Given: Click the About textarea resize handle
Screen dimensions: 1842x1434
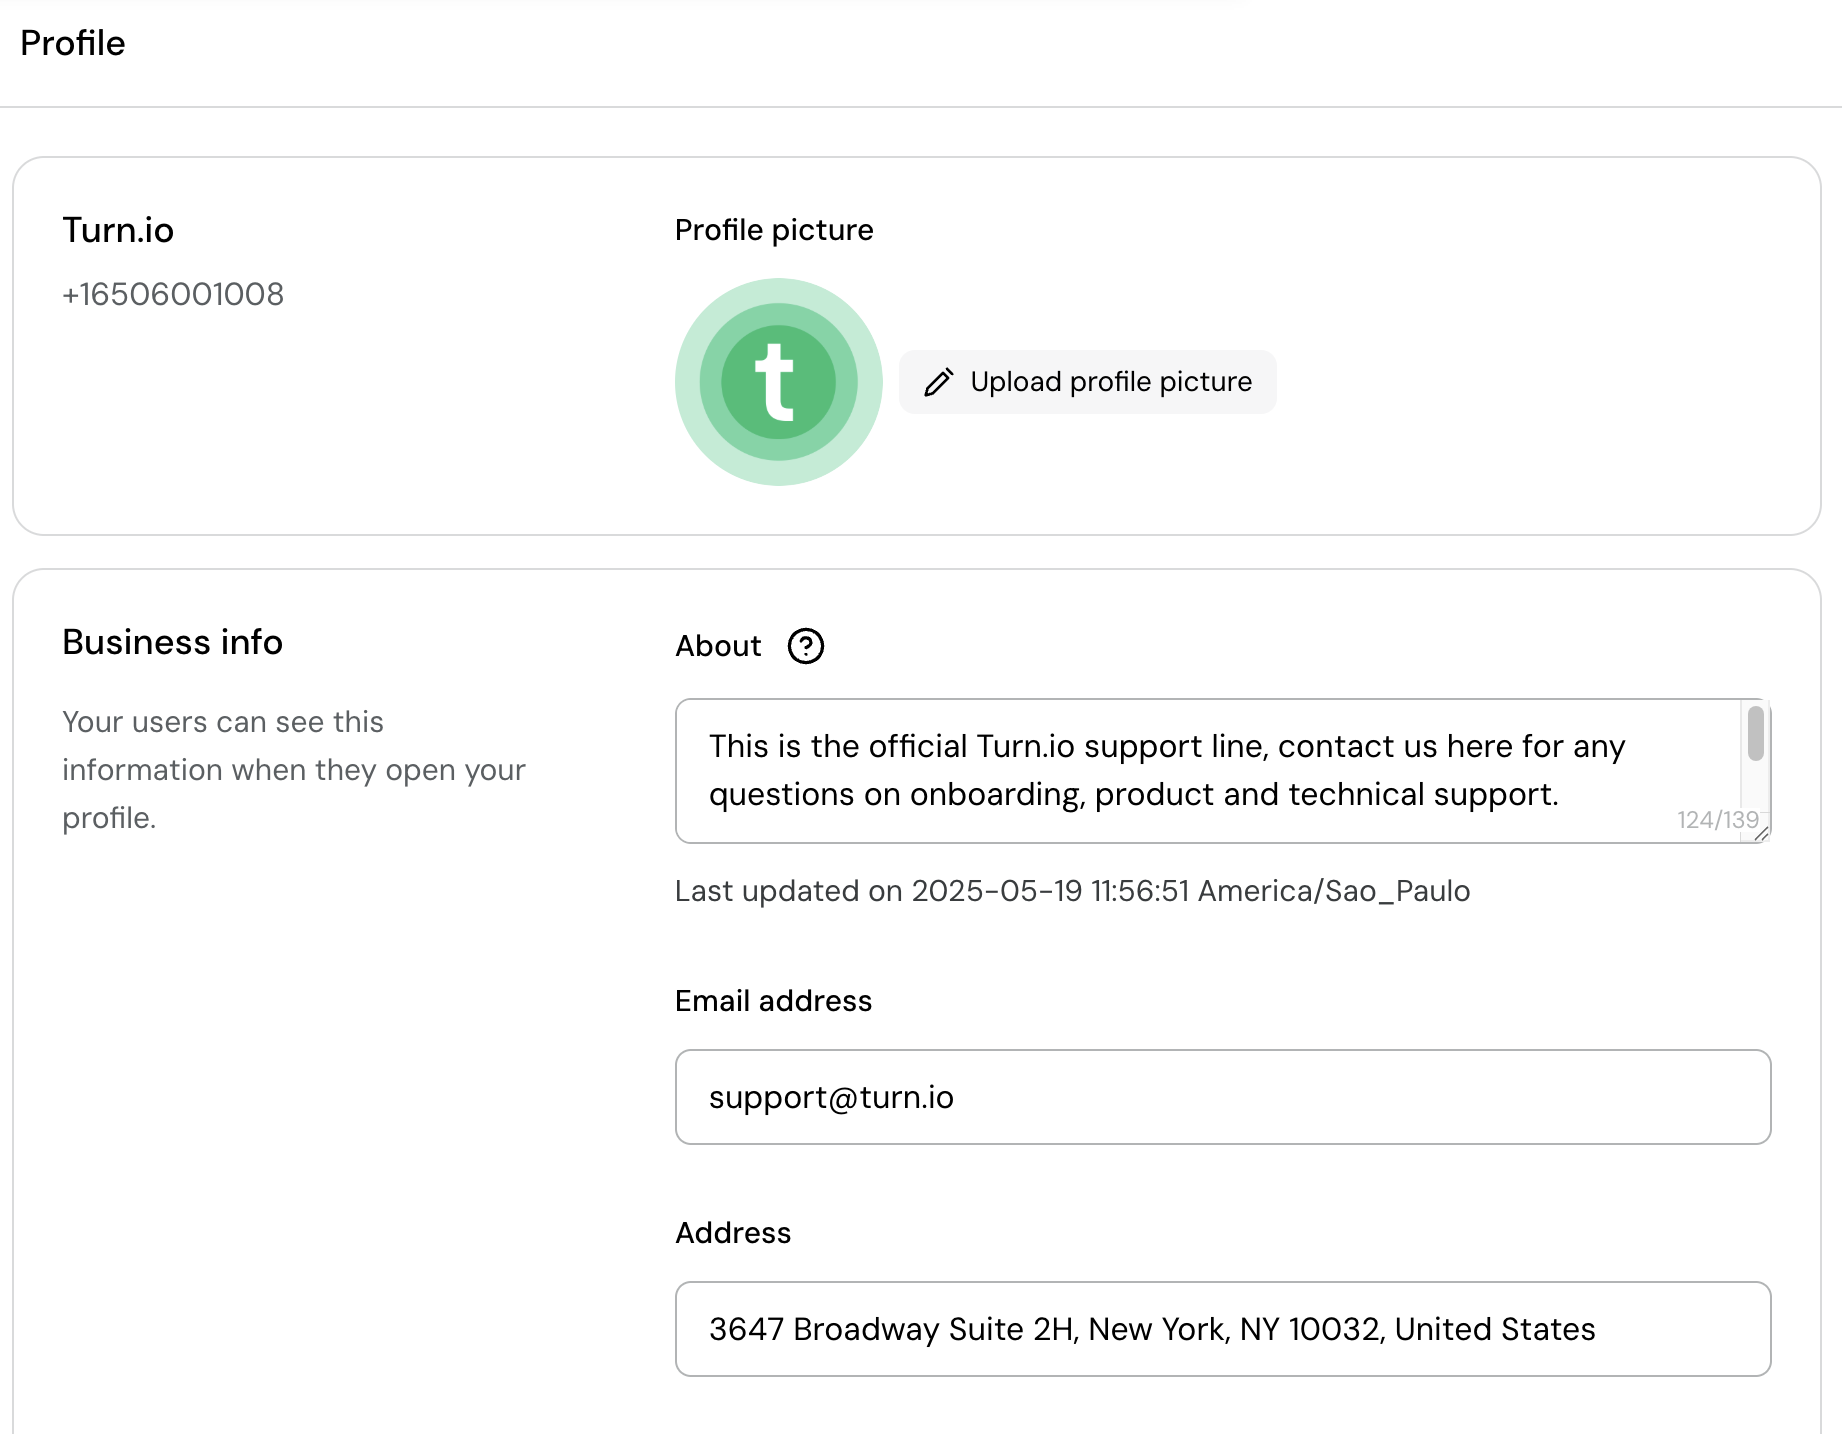Looking at the screenshot, I should 1761,833.
